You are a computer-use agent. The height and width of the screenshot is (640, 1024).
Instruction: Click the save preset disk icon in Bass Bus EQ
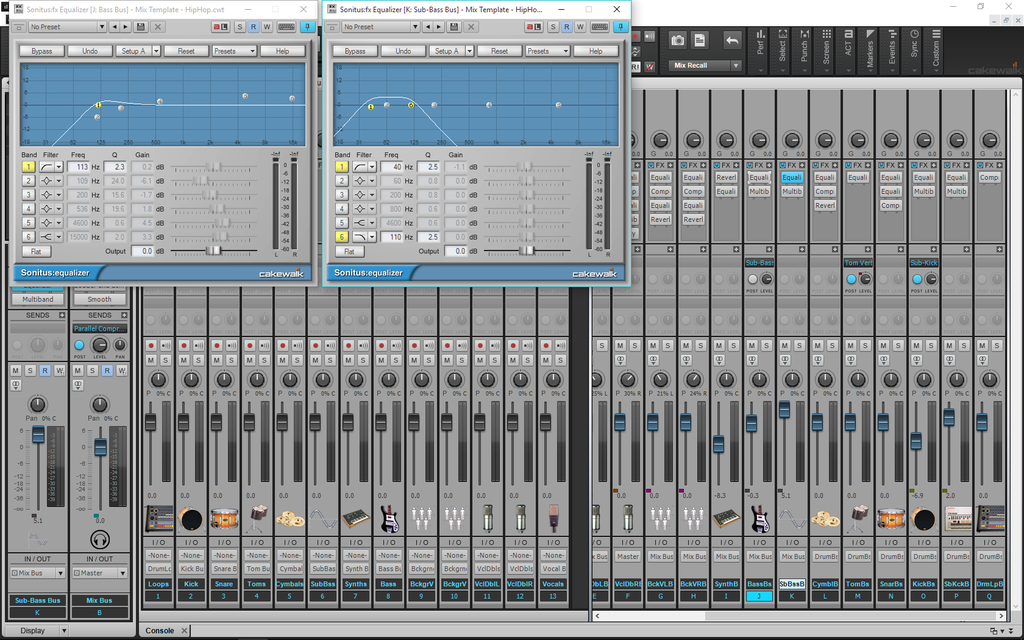tap(140, 27)
